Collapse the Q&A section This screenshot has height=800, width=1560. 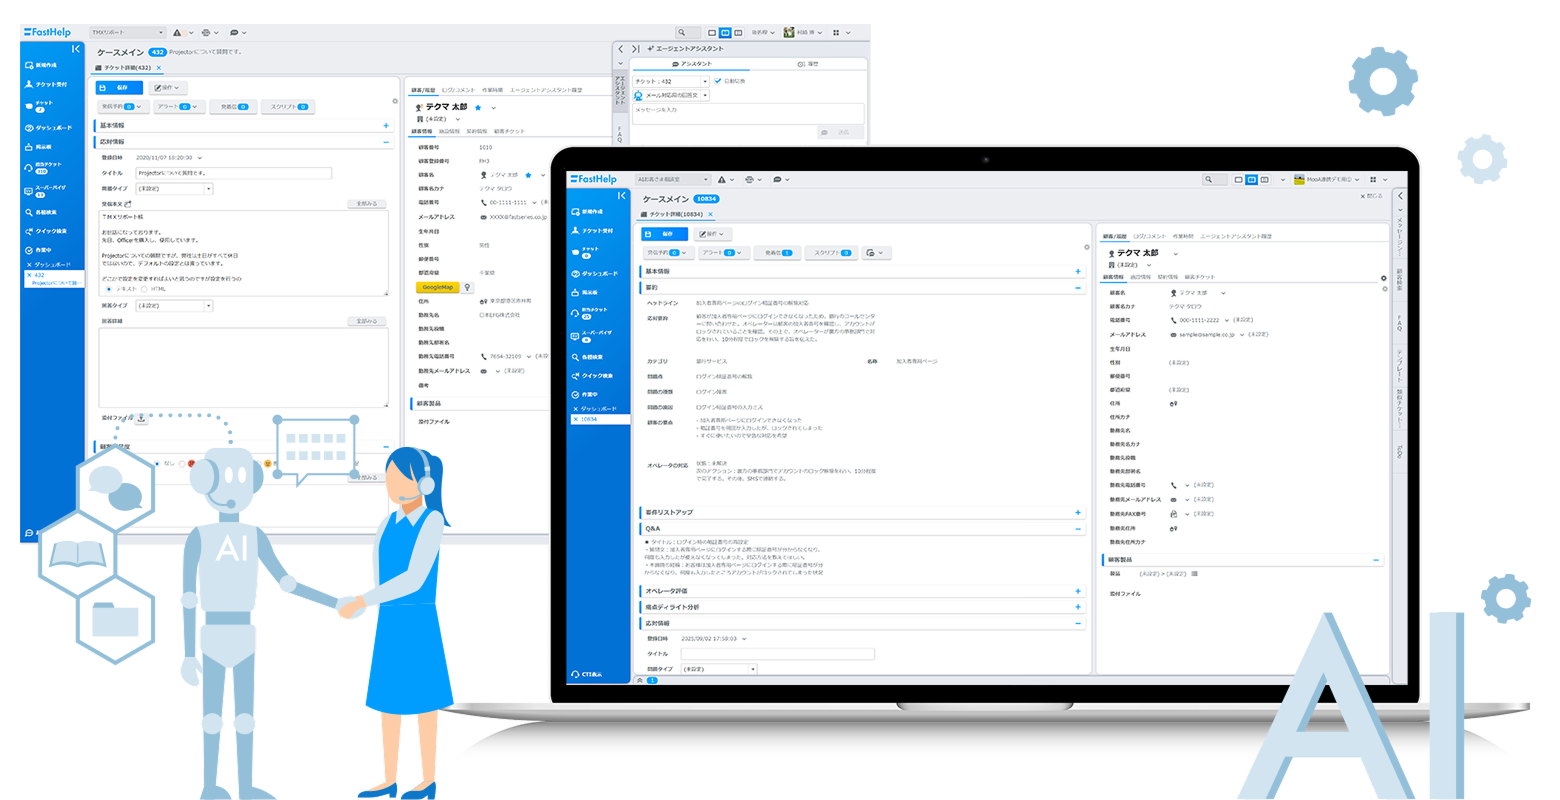[1078, 528]
